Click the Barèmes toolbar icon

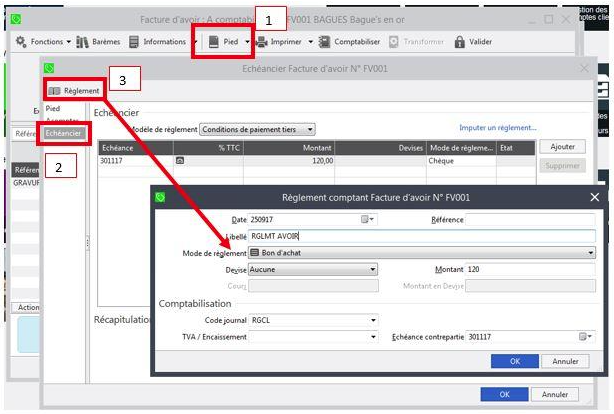click(x=84, y=42)
